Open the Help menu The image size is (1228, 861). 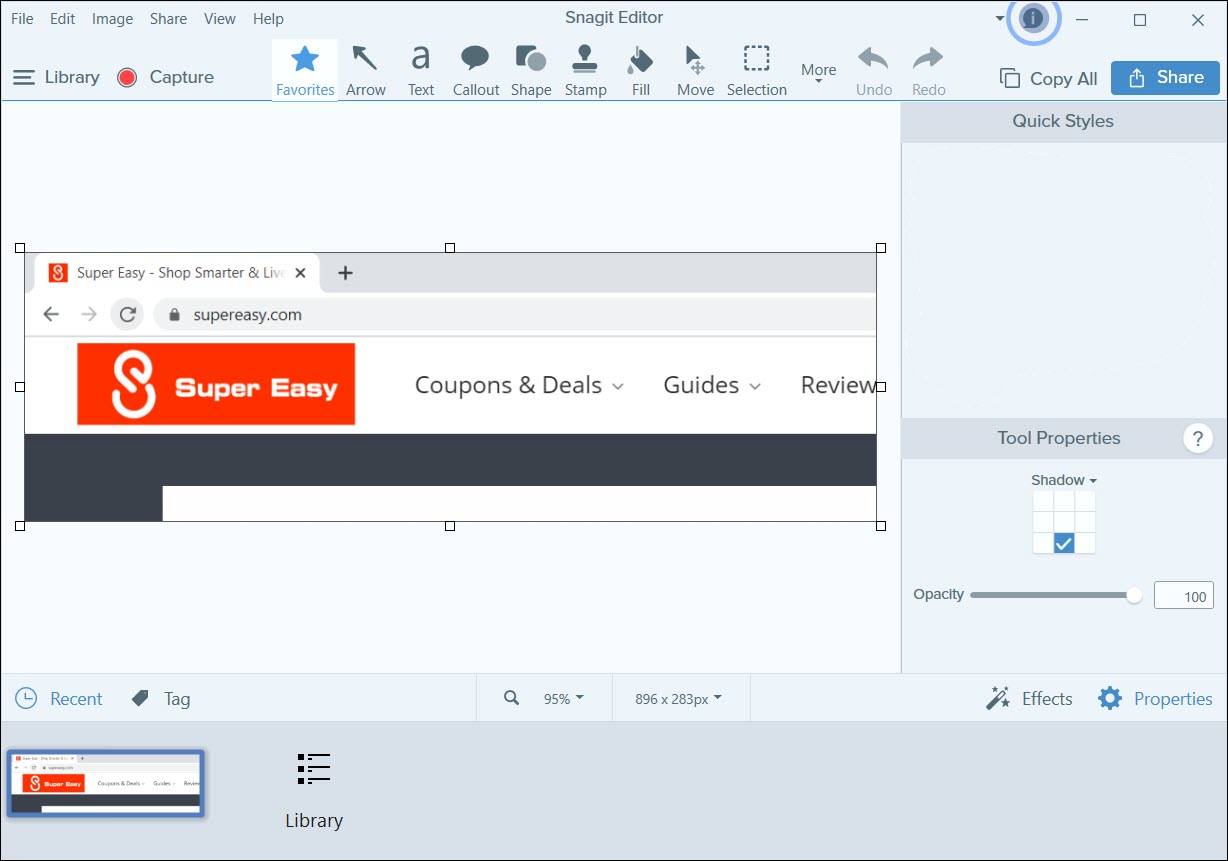pos(268,18)
